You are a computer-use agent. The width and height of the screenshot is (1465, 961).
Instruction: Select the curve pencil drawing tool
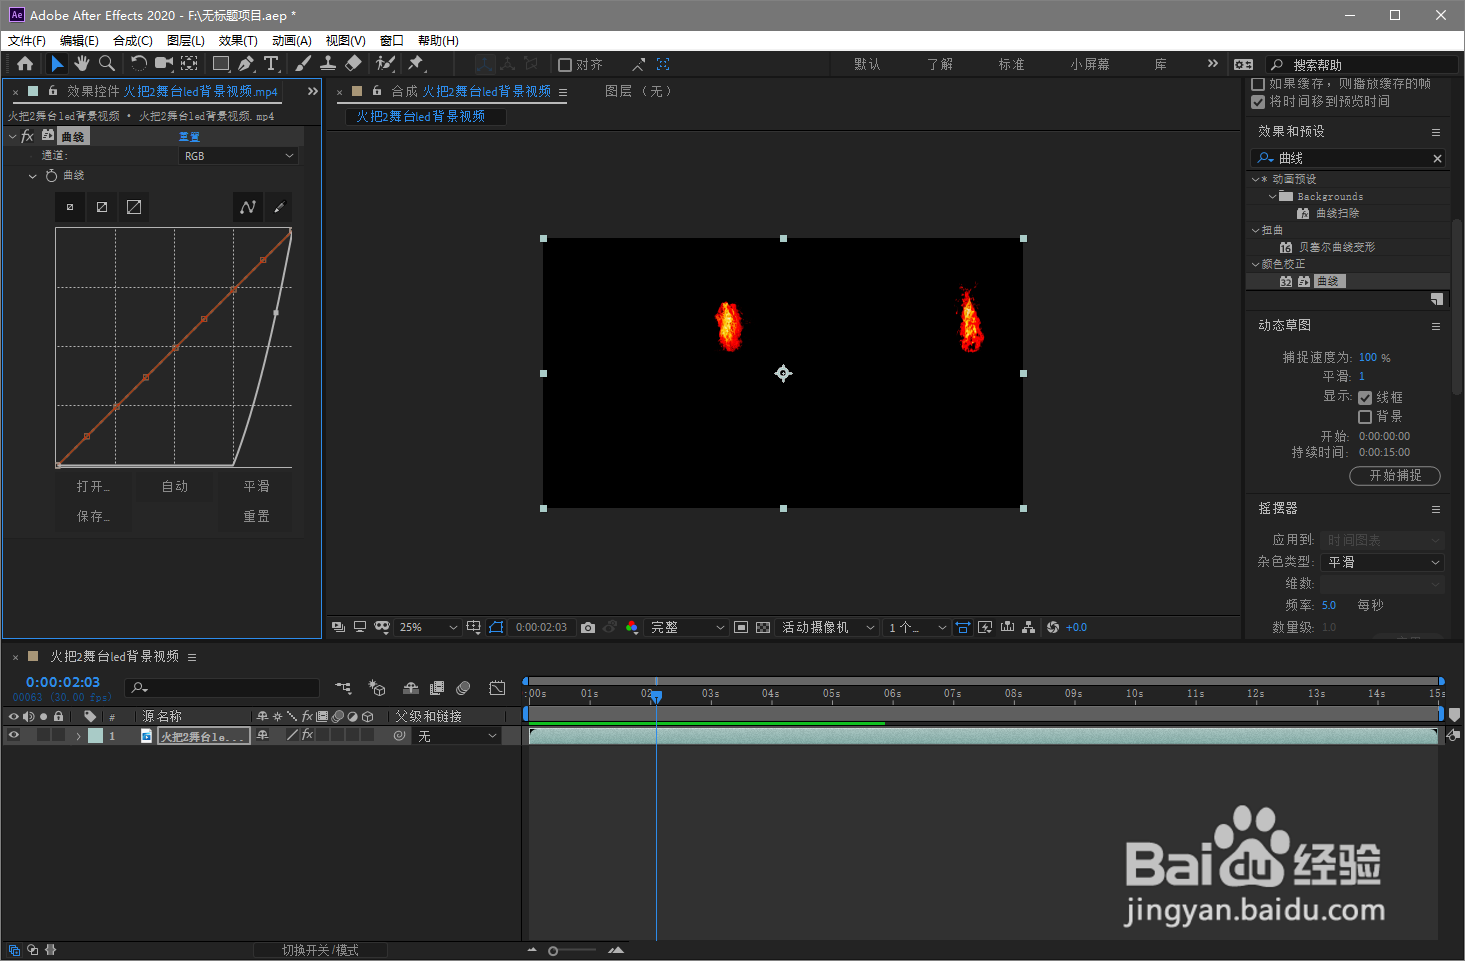(279, 207)
